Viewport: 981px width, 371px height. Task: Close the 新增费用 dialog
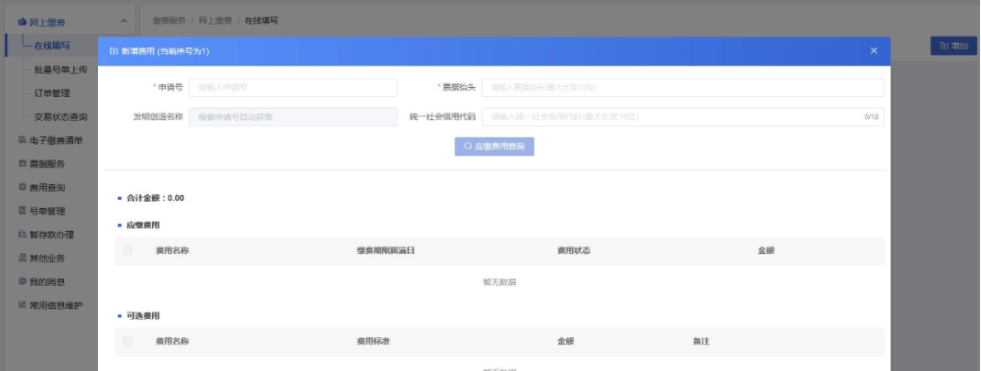click(874, 51)
